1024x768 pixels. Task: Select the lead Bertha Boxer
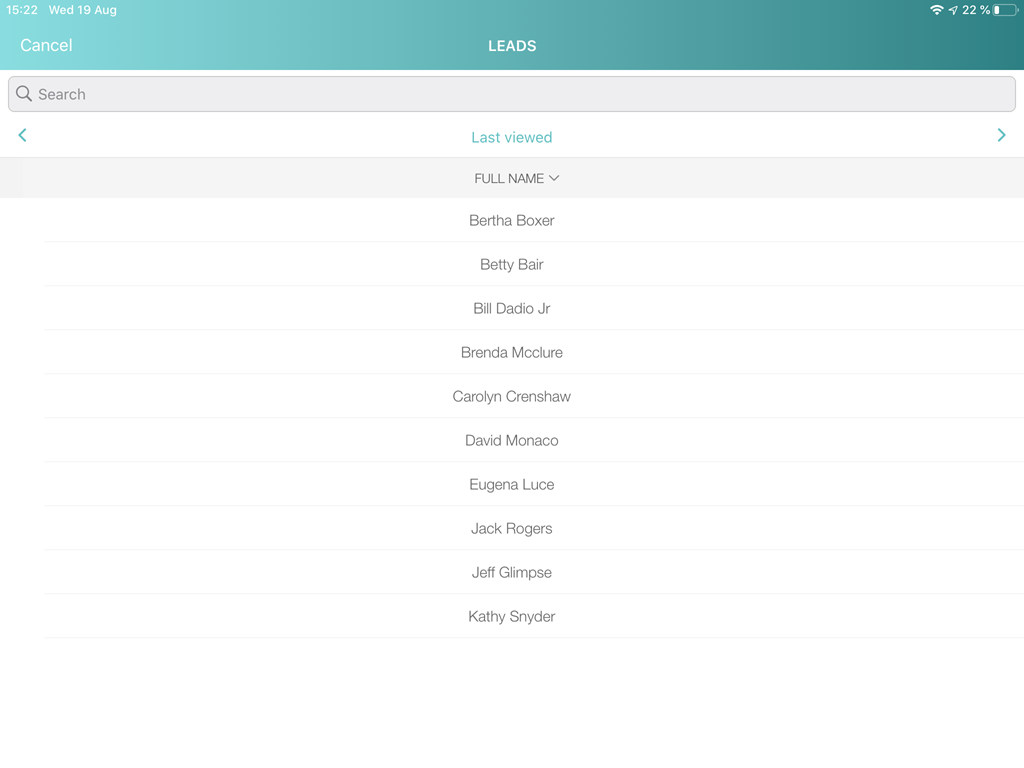[x=512, y=220]
